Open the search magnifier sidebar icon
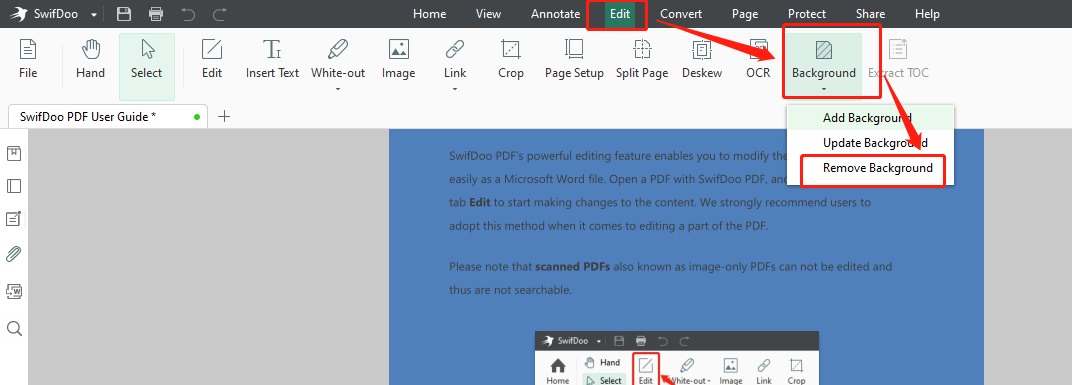This screenshot has width=1072, height=385. tap(14, 329)
